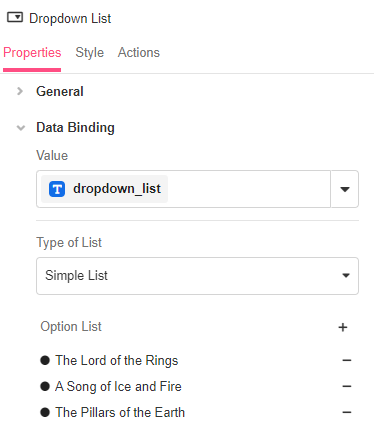Select The Pillars of the Earth bullet
This screenshot has width=374, height=438.
pos(45,412)
